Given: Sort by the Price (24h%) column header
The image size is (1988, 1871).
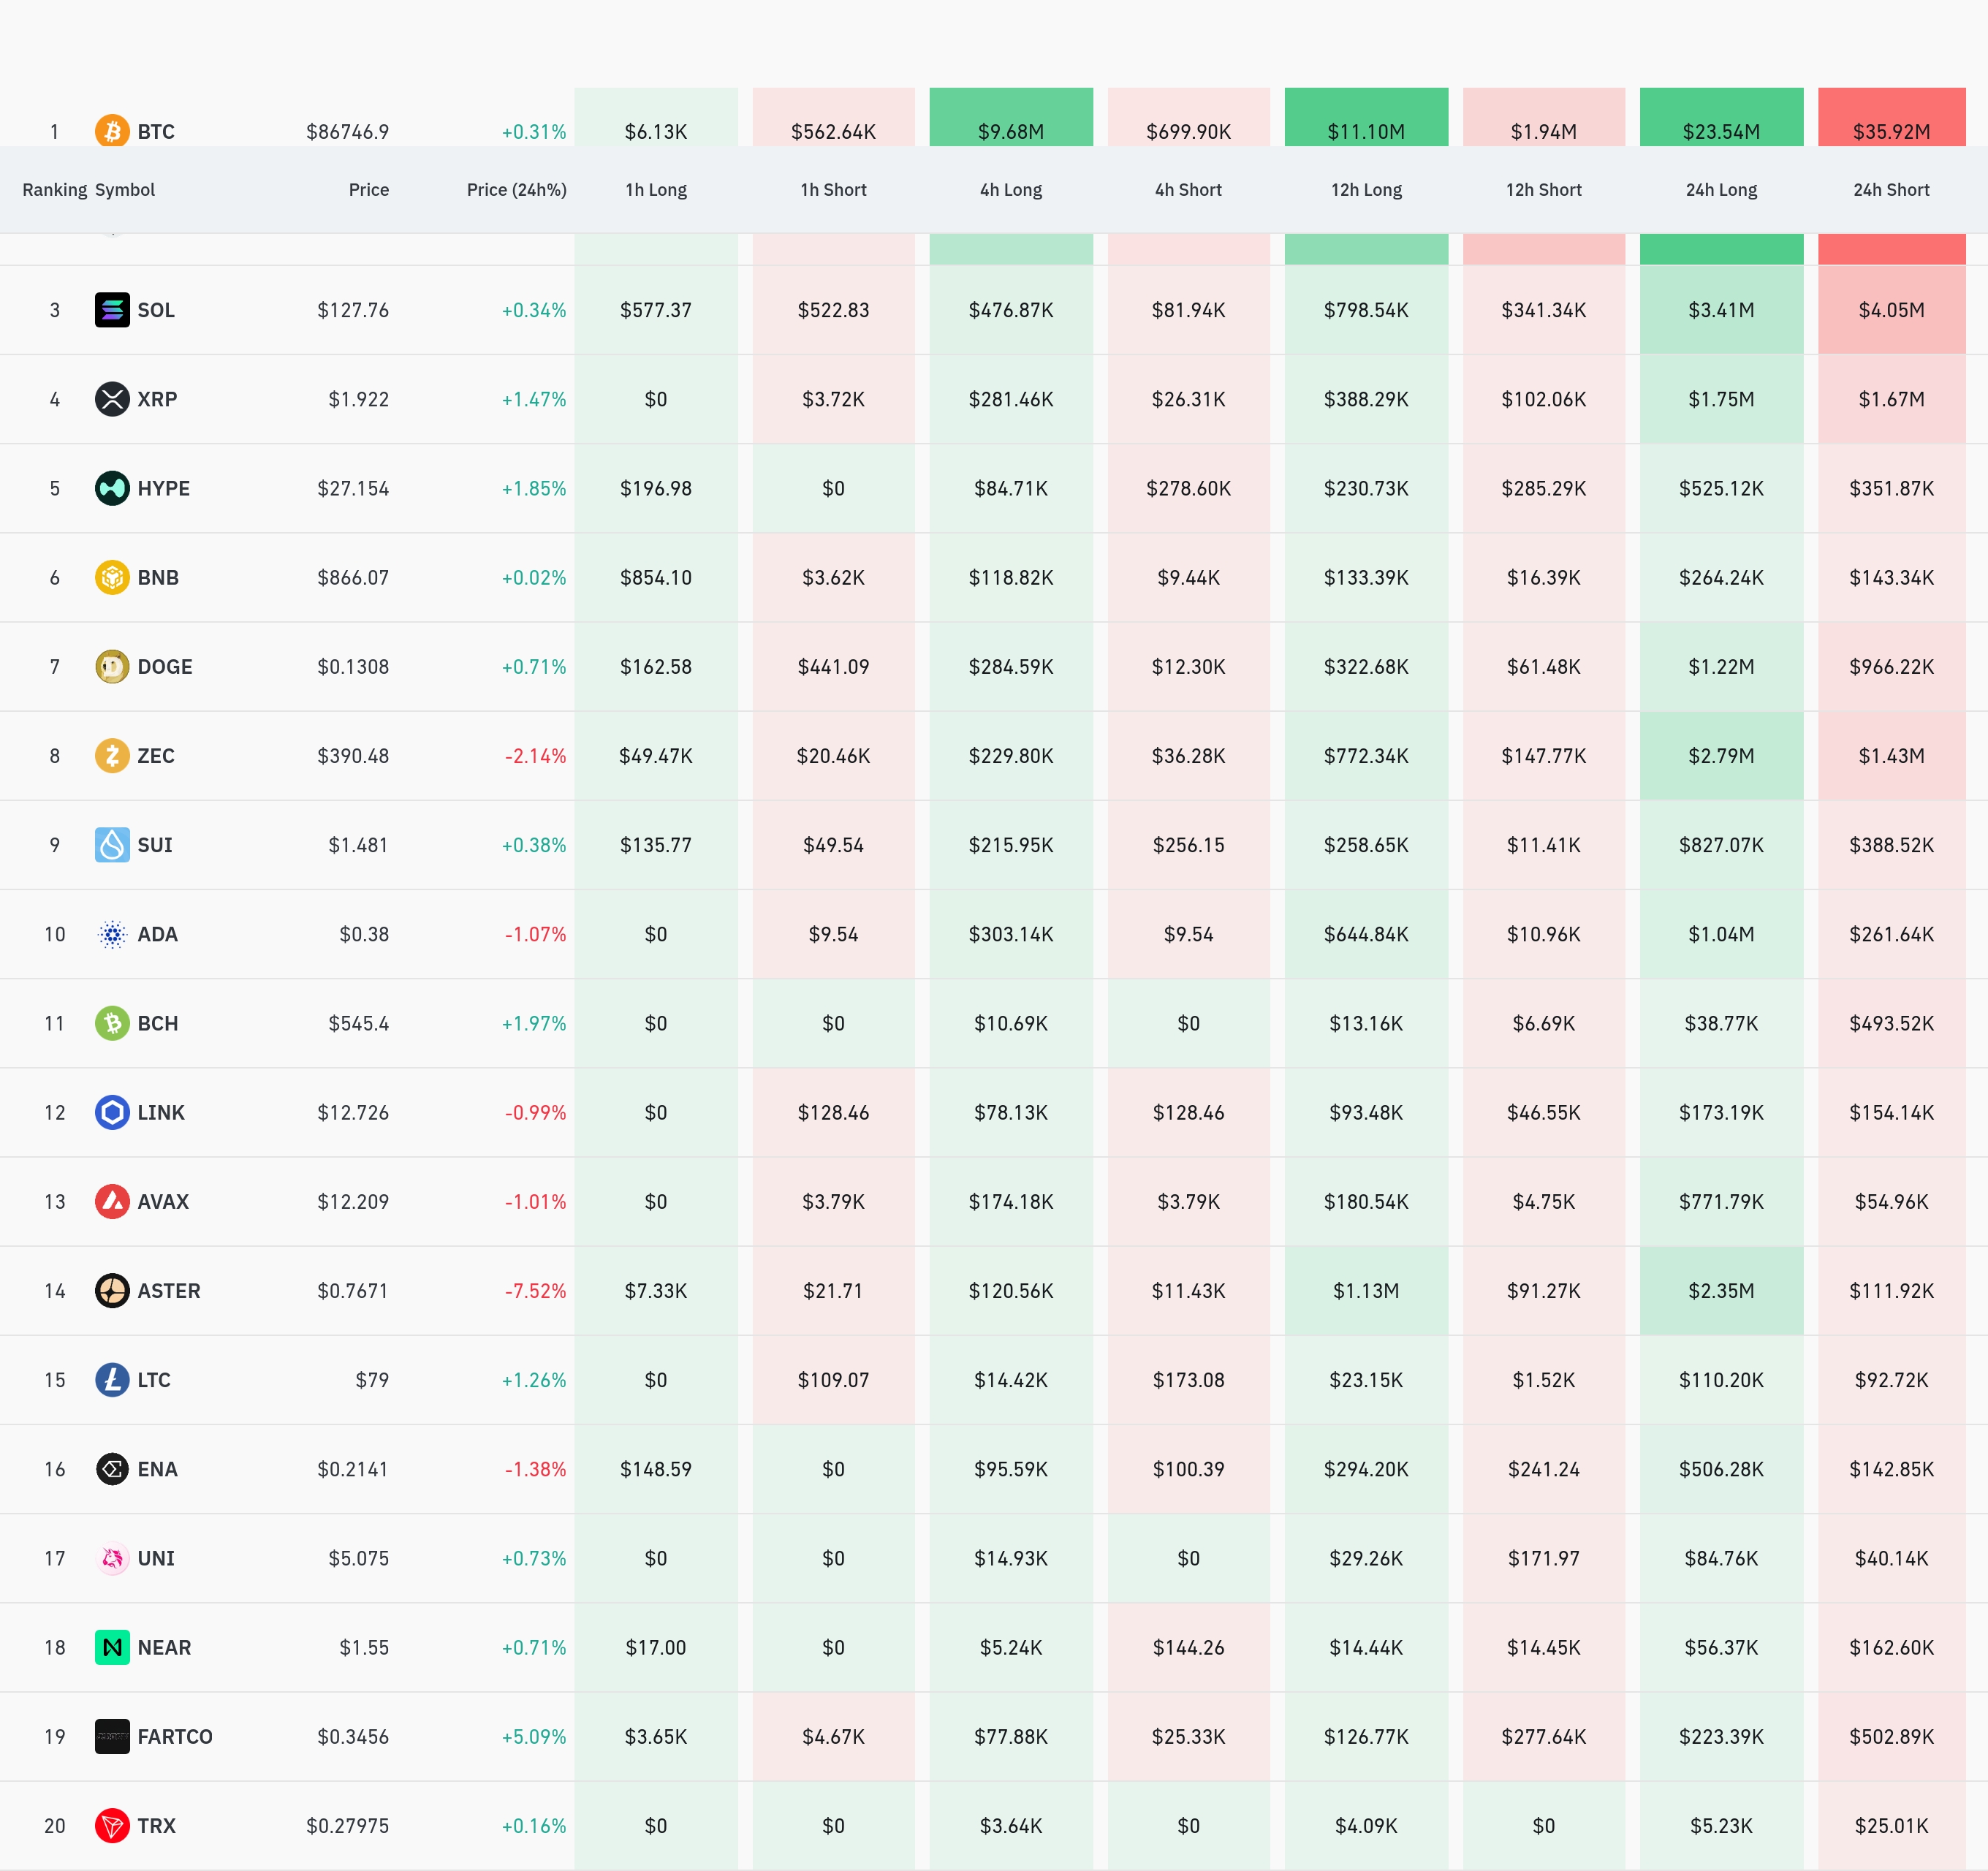Looking at the screenshot, I should tap(516, 190).
